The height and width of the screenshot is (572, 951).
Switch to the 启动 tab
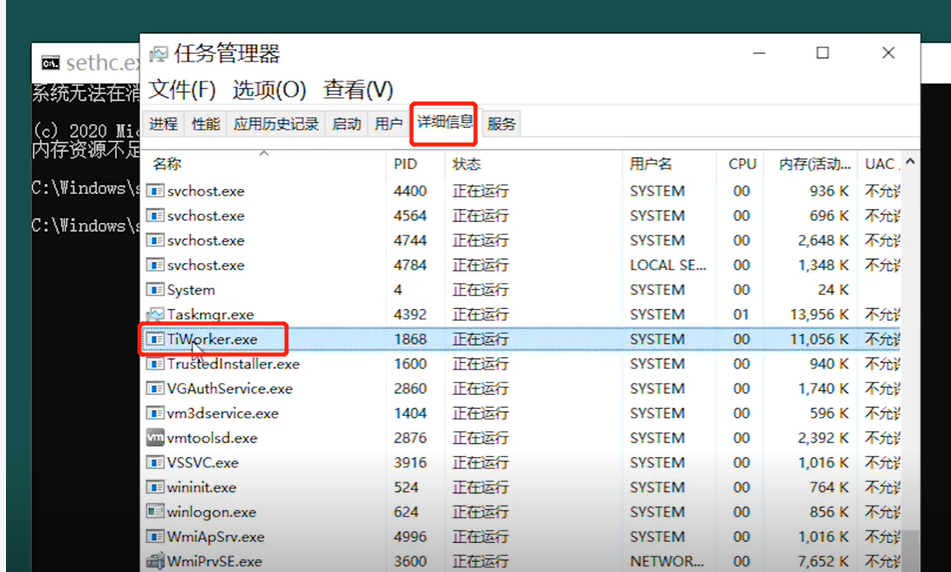[347, 124]
